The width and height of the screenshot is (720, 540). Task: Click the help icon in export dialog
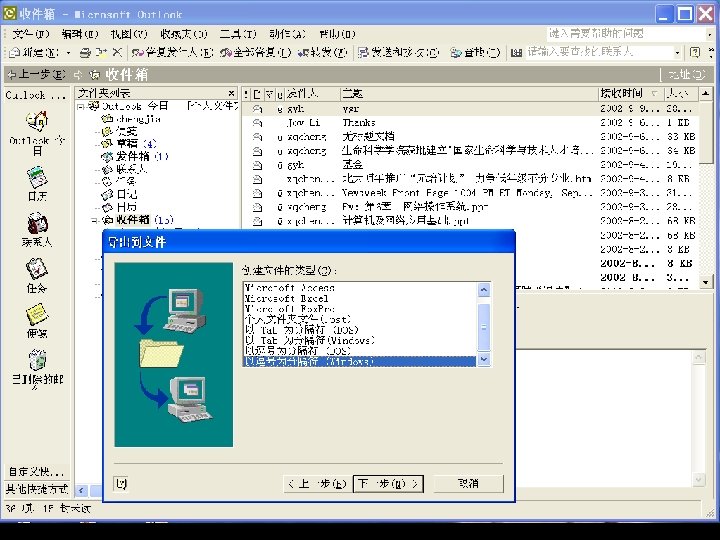[x=121, y=484]
